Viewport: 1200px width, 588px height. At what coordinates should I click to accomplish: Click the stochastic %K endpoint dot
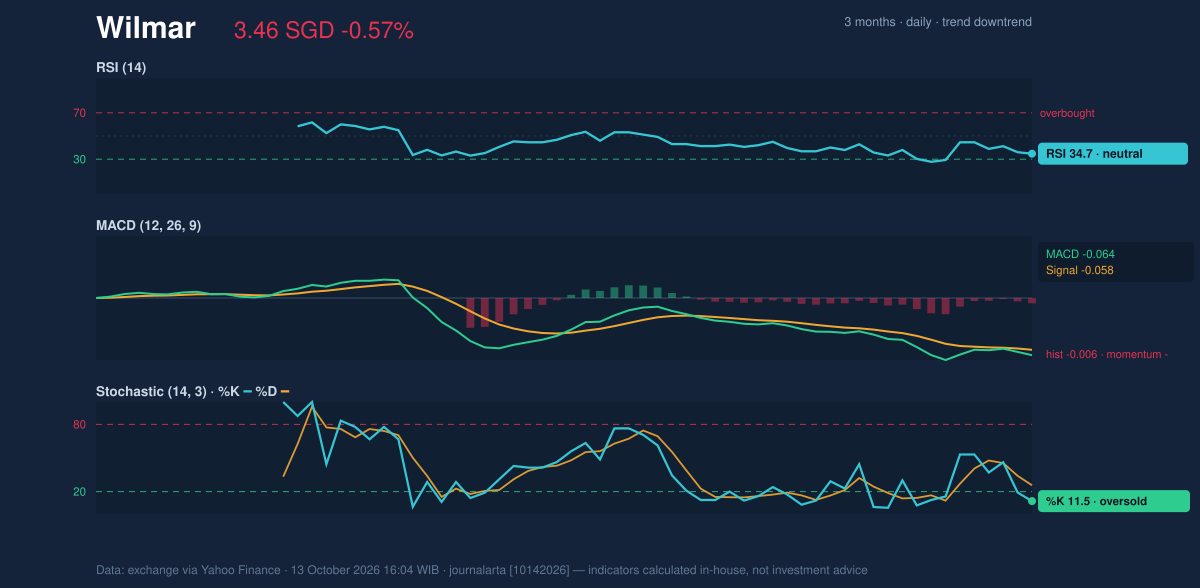(x=1032, y=501)
